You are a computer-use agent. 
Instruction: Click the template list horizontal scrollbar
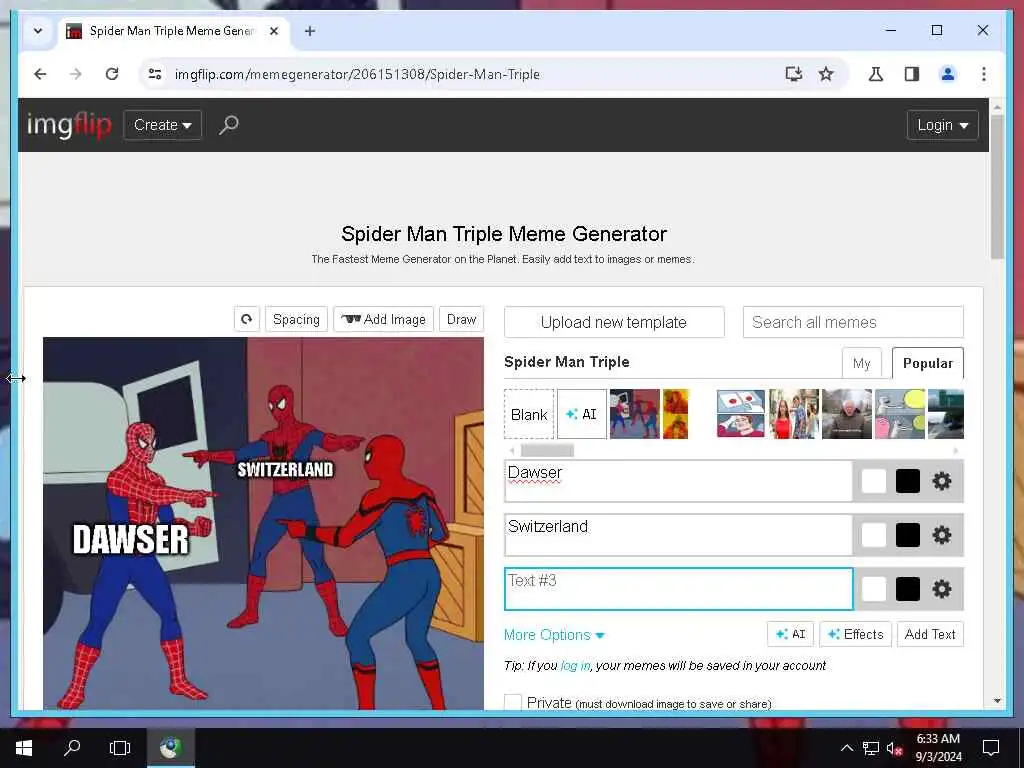(x=547, y=451)
